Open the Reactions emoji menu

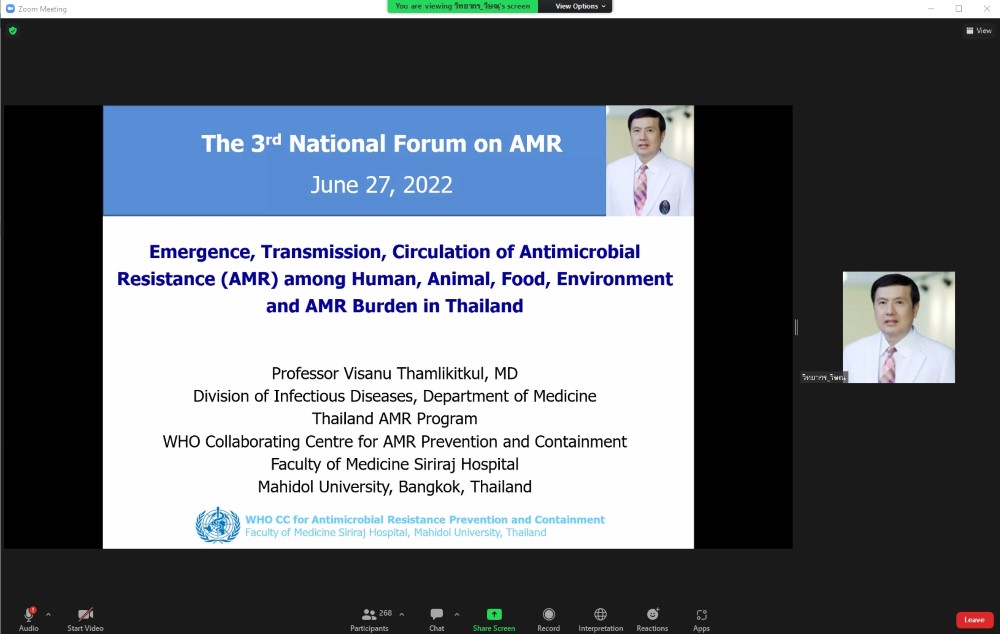(652, 614)
